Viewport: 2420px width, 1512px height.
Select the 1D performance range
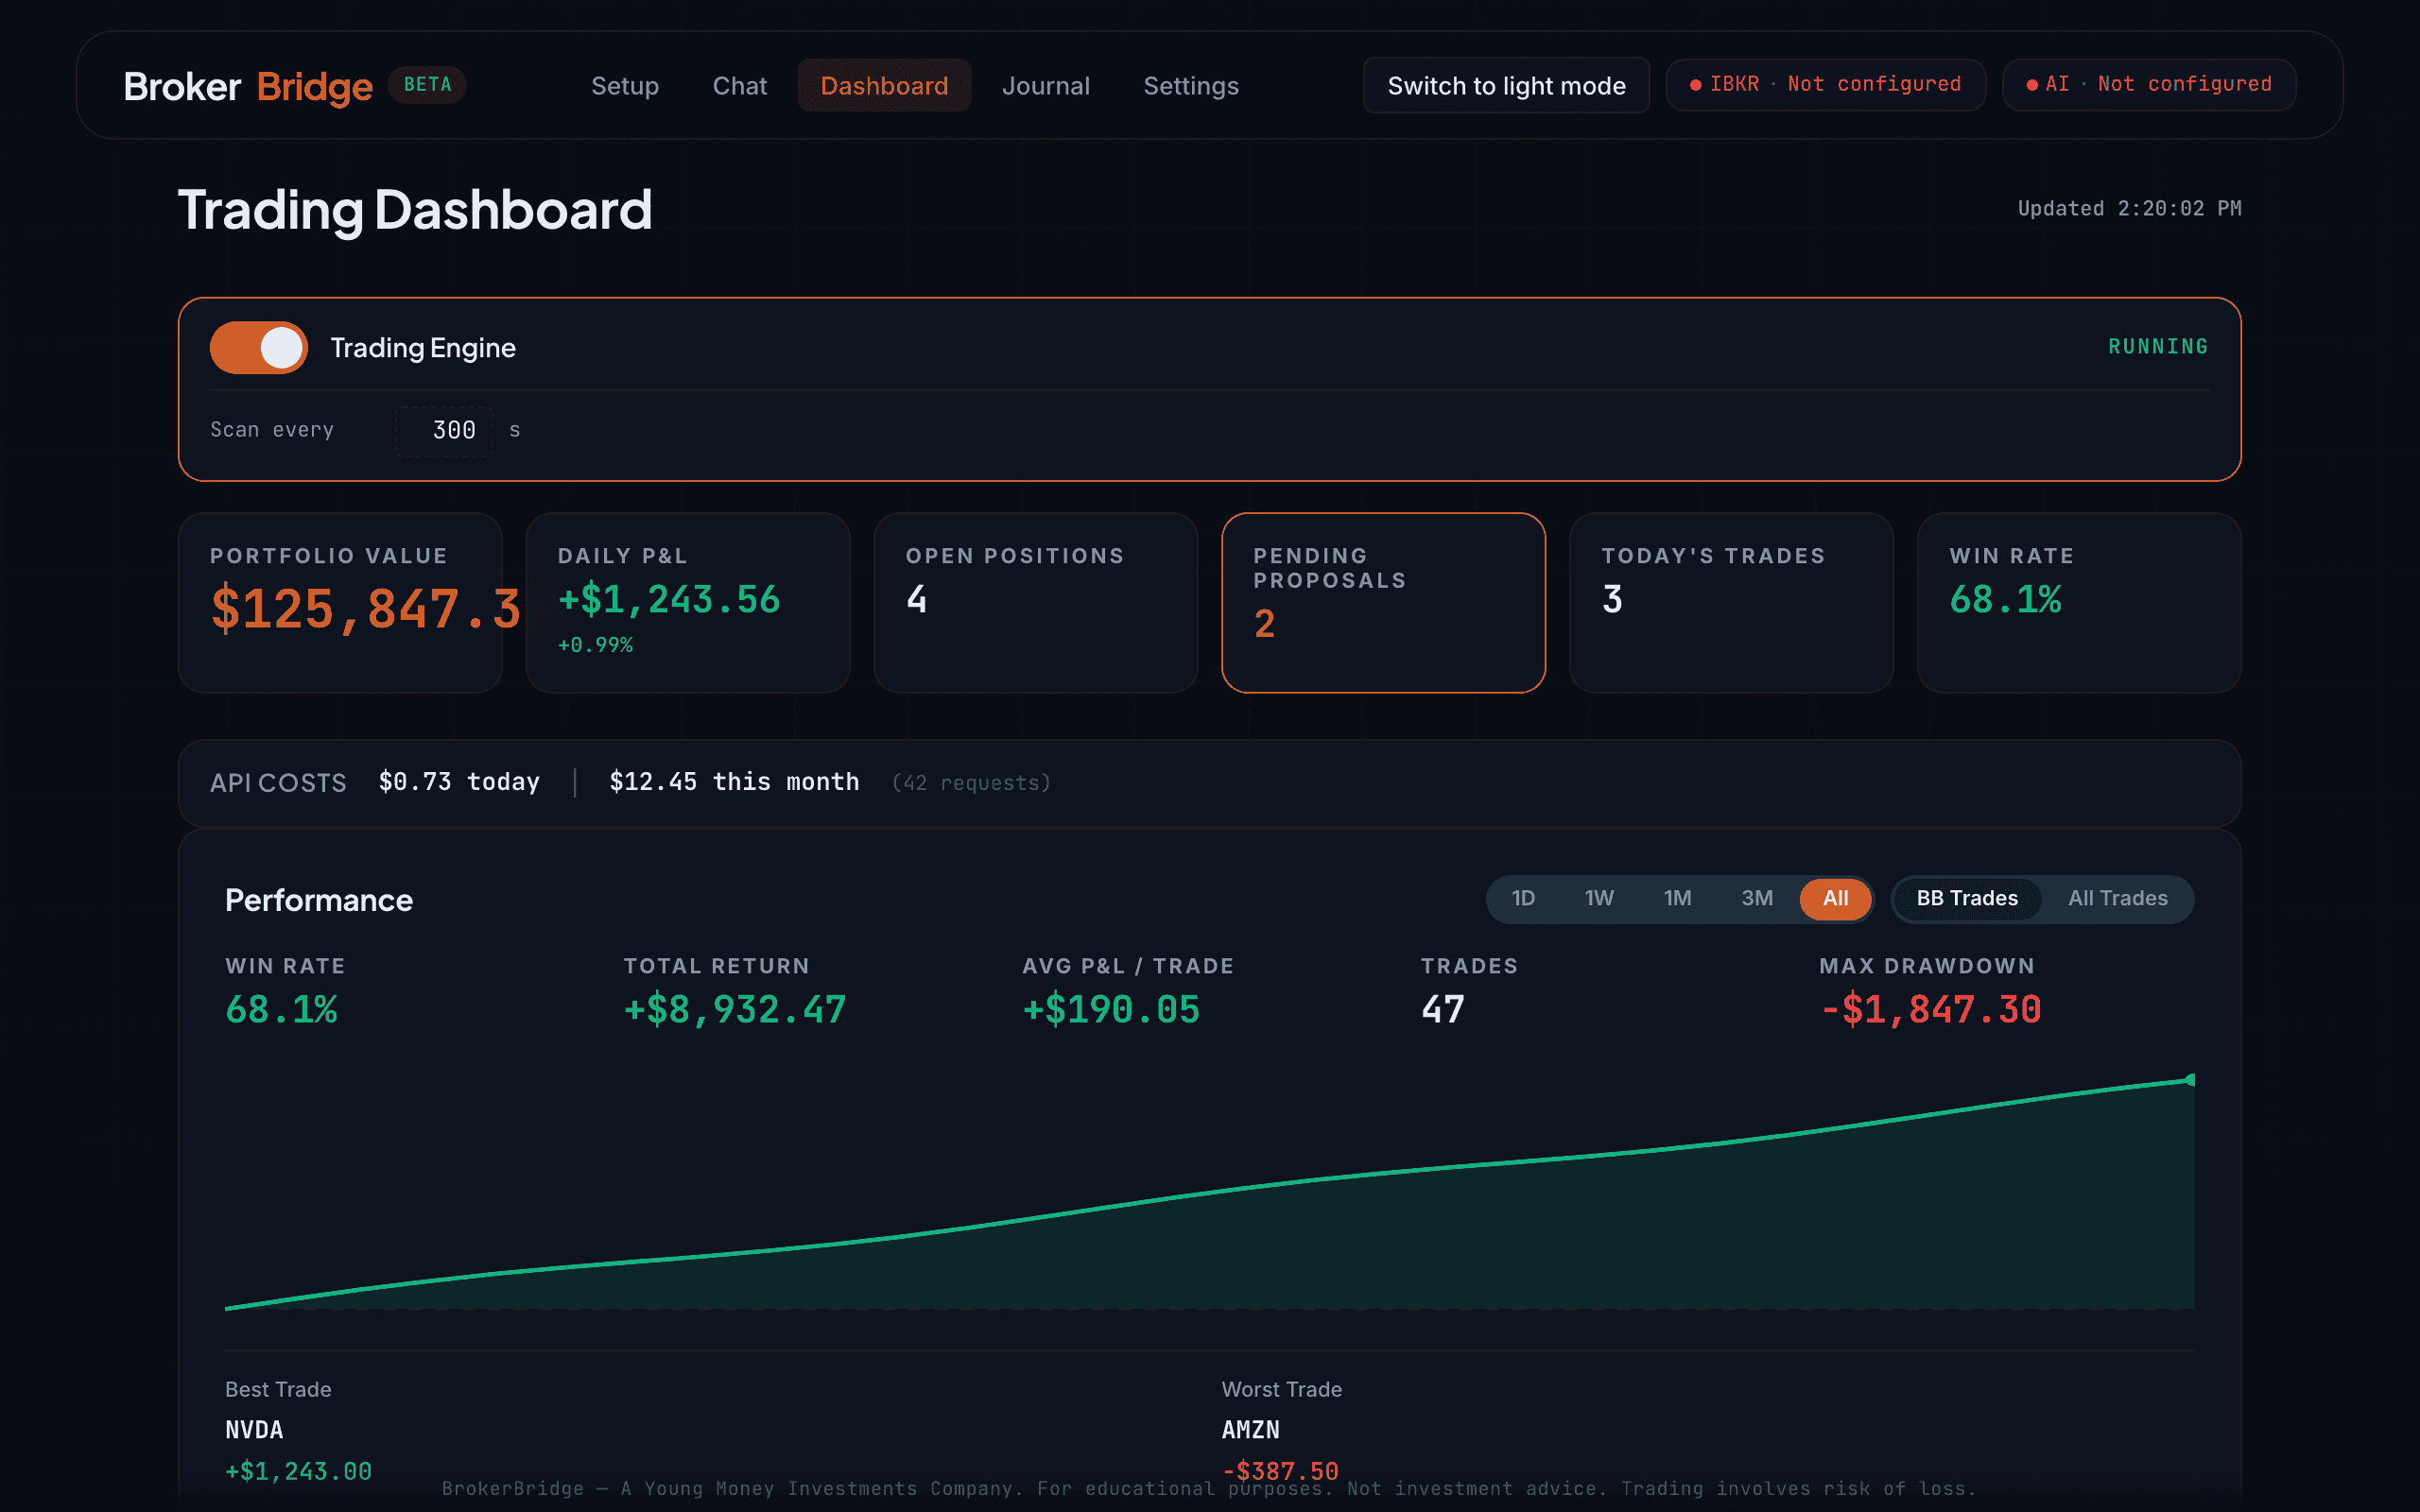pos(1523,899)
